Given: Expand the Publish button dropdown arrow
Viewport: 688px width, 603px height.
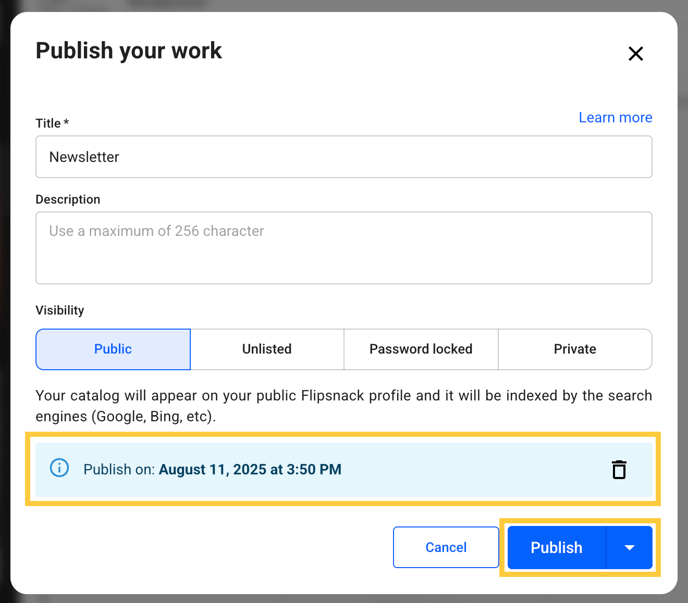Looking at the screenshot, I should click(x=630, y=547).
